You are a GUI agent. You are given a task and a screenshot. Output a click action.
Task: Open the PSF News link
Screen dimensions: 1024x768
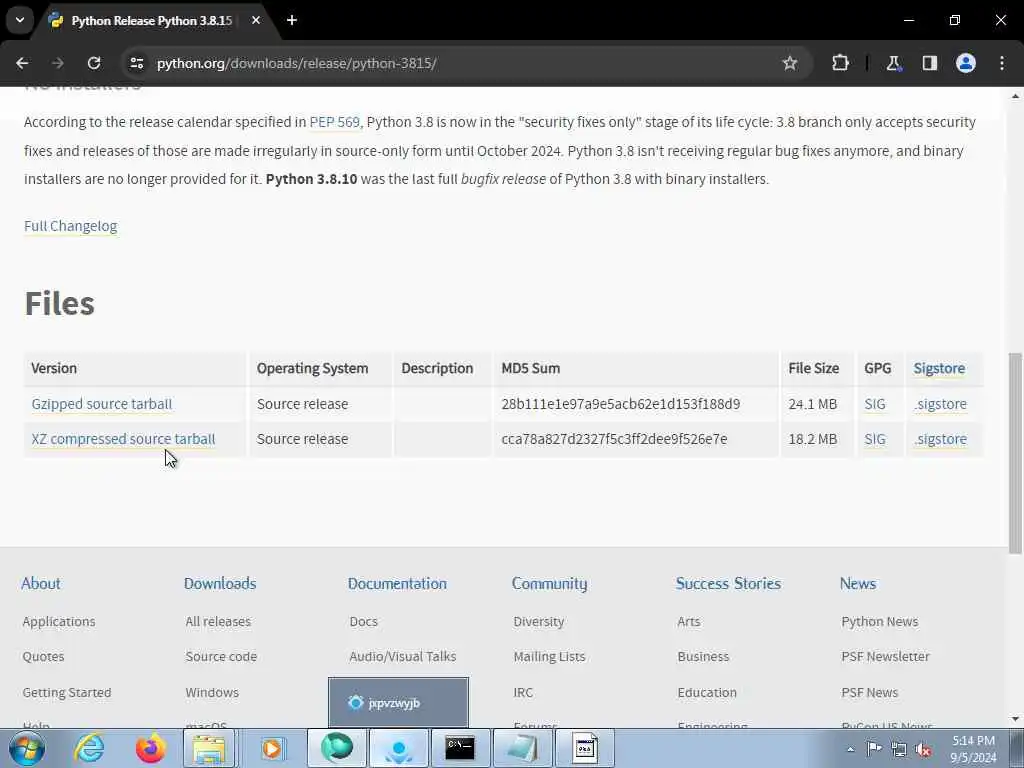coord(870,692)
